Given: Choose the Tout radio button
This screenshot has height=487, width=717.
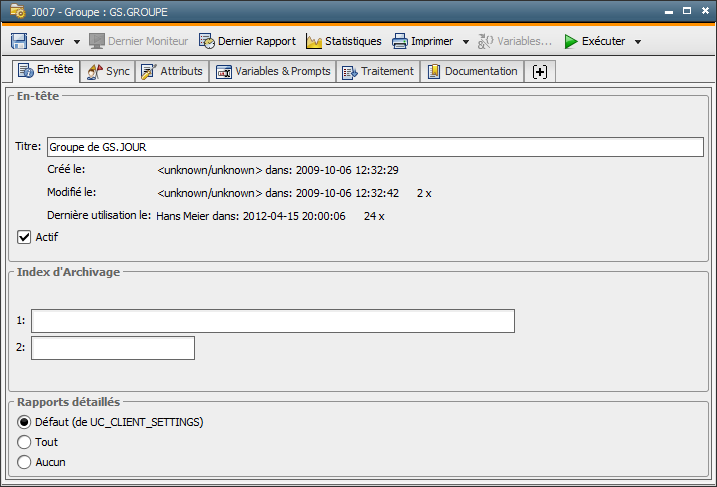Looking at the screenshot, I should [25, 442].
